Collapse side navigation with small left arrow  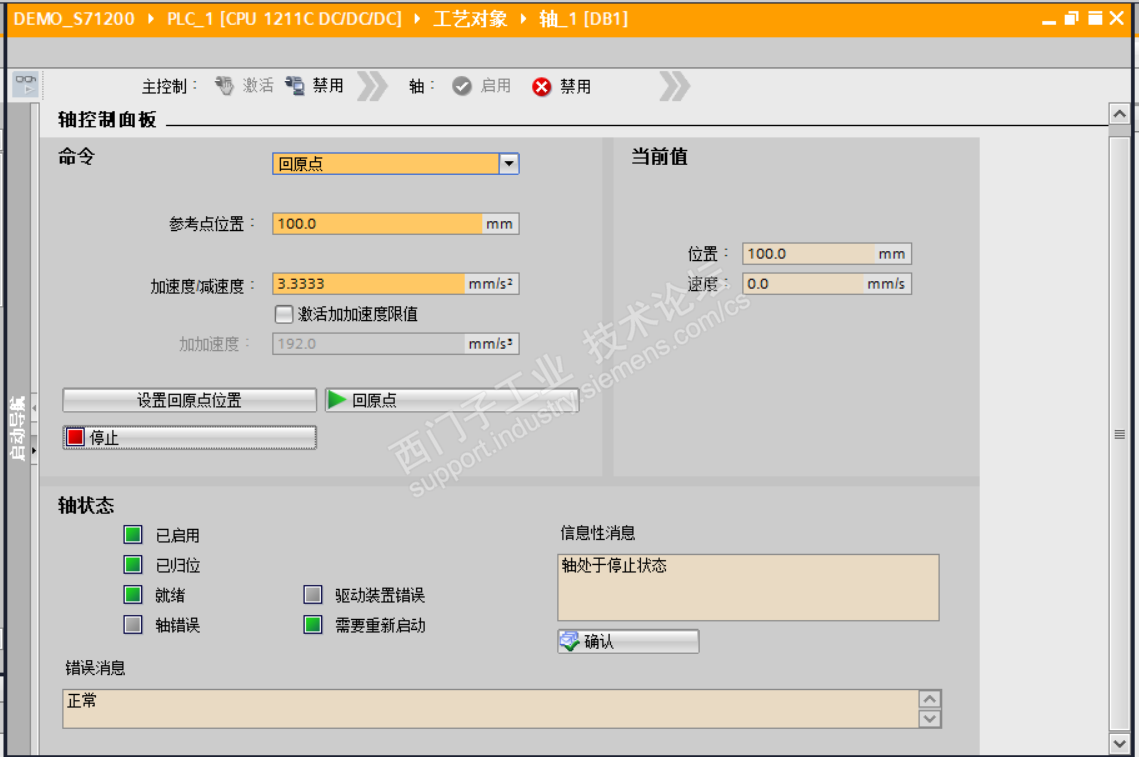click(x=34, y=408)
